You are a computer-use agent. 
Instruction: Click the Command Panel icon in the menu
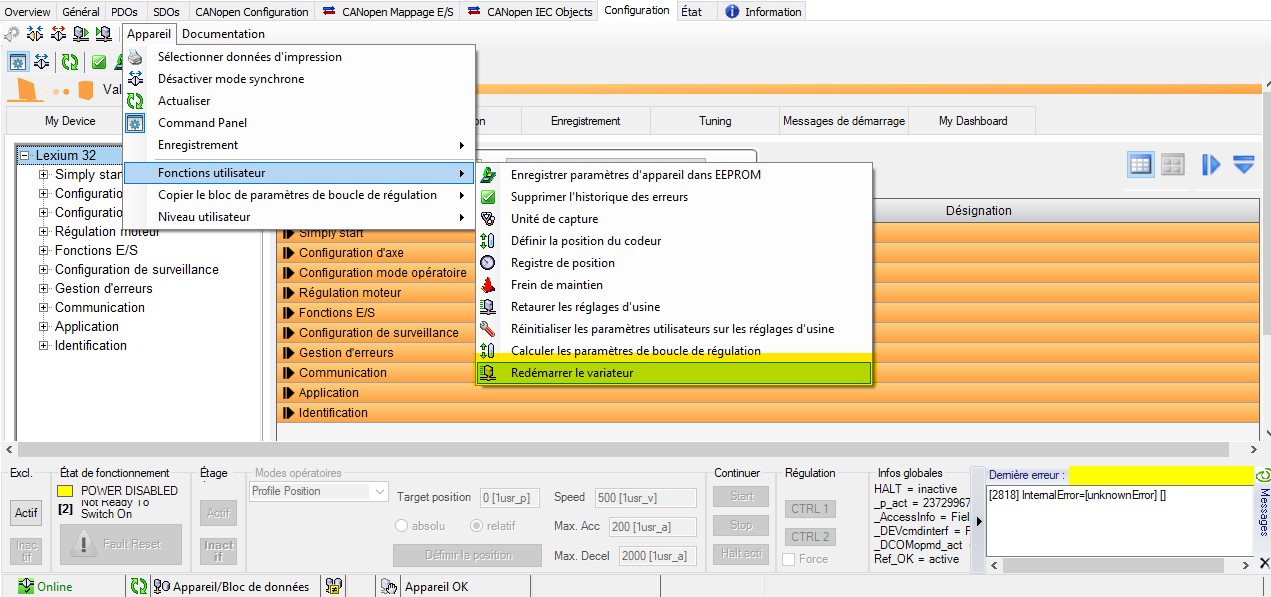point(135,123)
